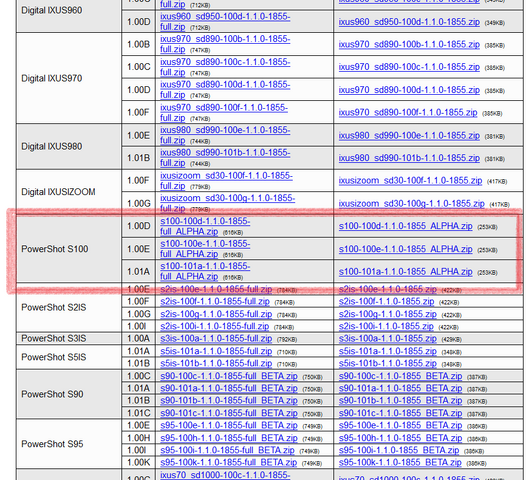
Task: Download s95-100e-1.1.0-1855-full_BETA.zip
Action: coord(229,426)
